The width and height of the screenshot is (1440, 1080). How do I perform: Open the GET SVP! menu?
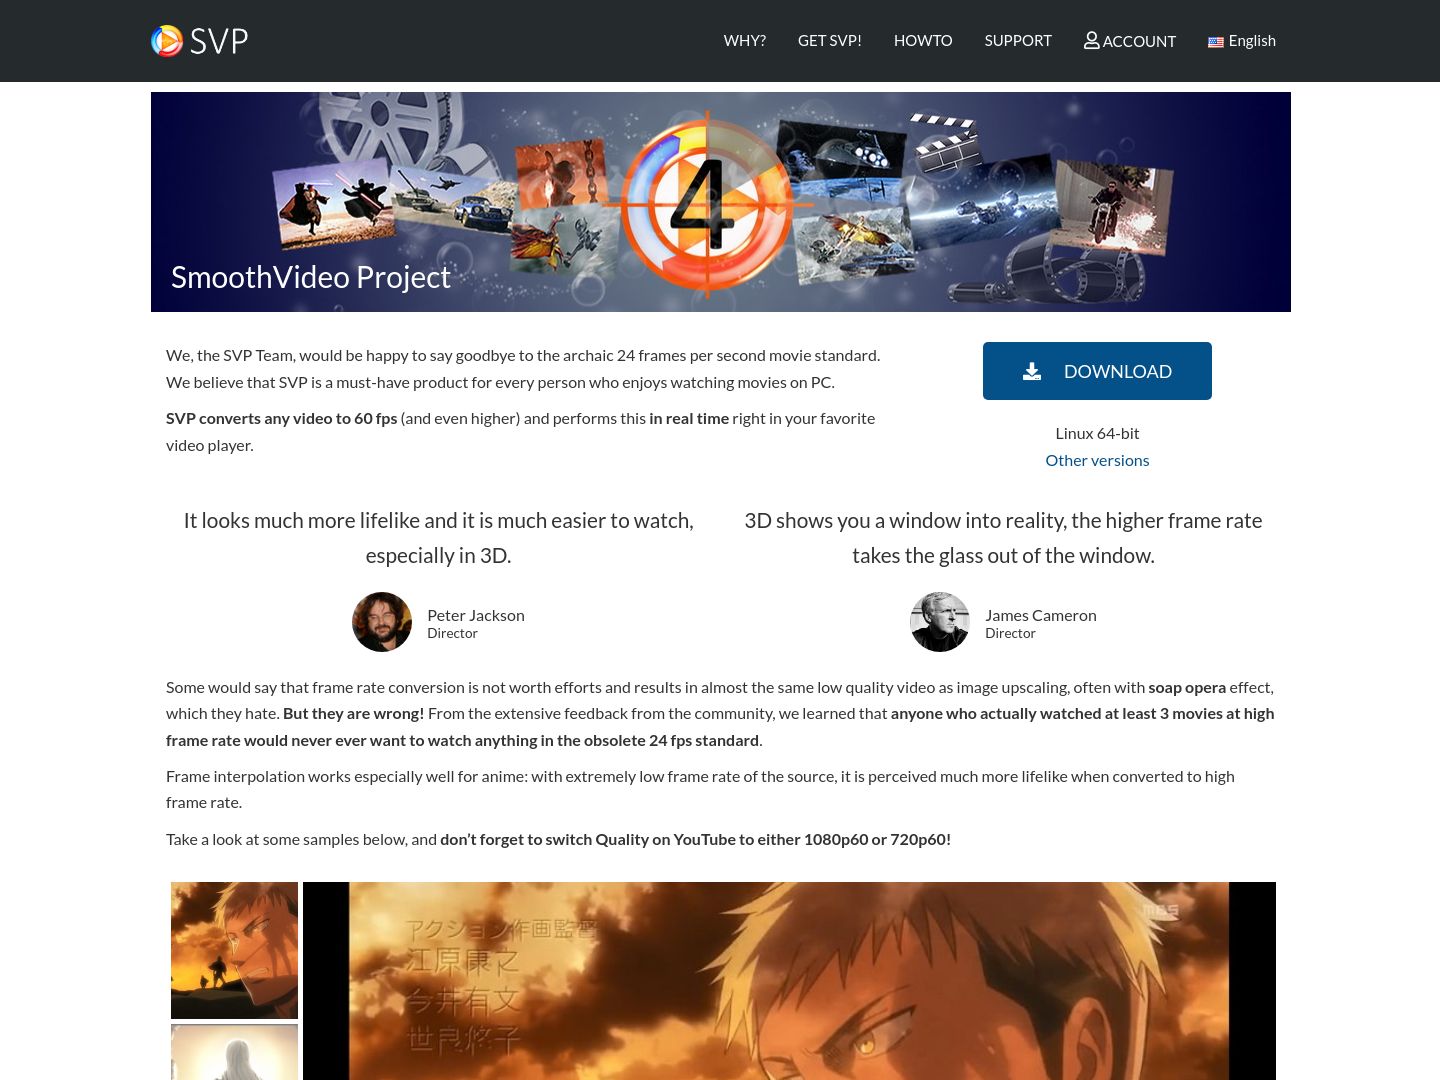coord(829,41)
